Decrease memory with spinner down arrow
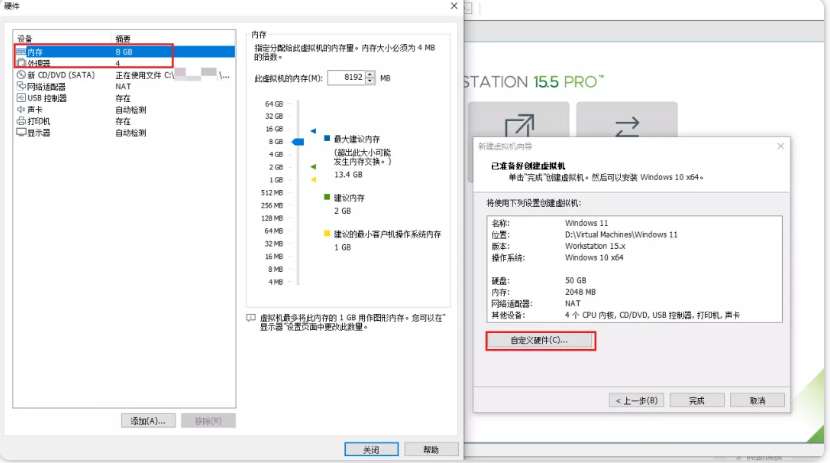The width and height of the screenshot is (830, 463). tap(371, 81)
